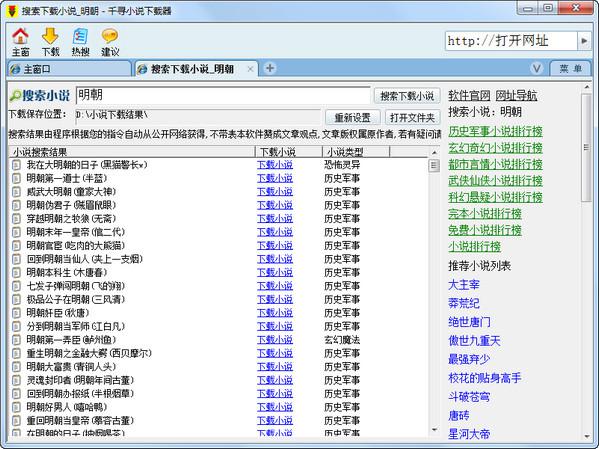Minimize the 千寻小说下载器 window

[x=528, y=8]
